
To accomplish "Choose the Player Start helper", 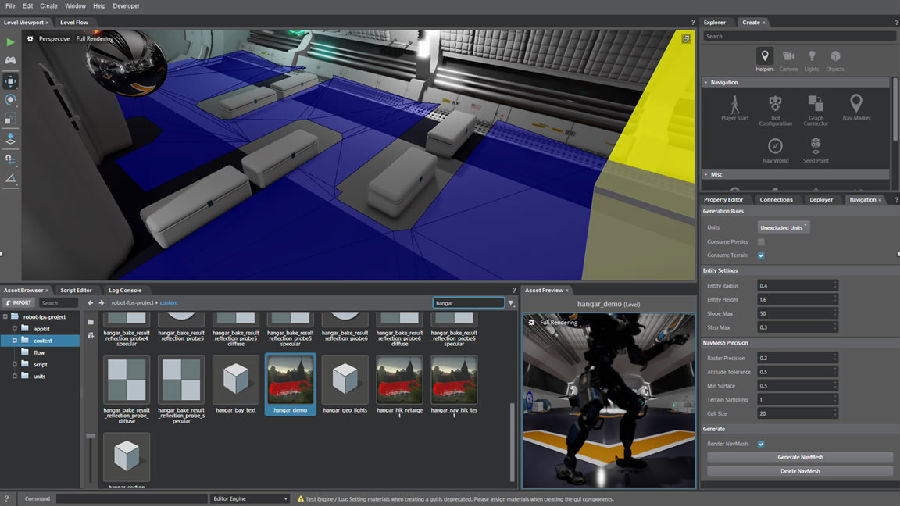I will coord(735,108).
